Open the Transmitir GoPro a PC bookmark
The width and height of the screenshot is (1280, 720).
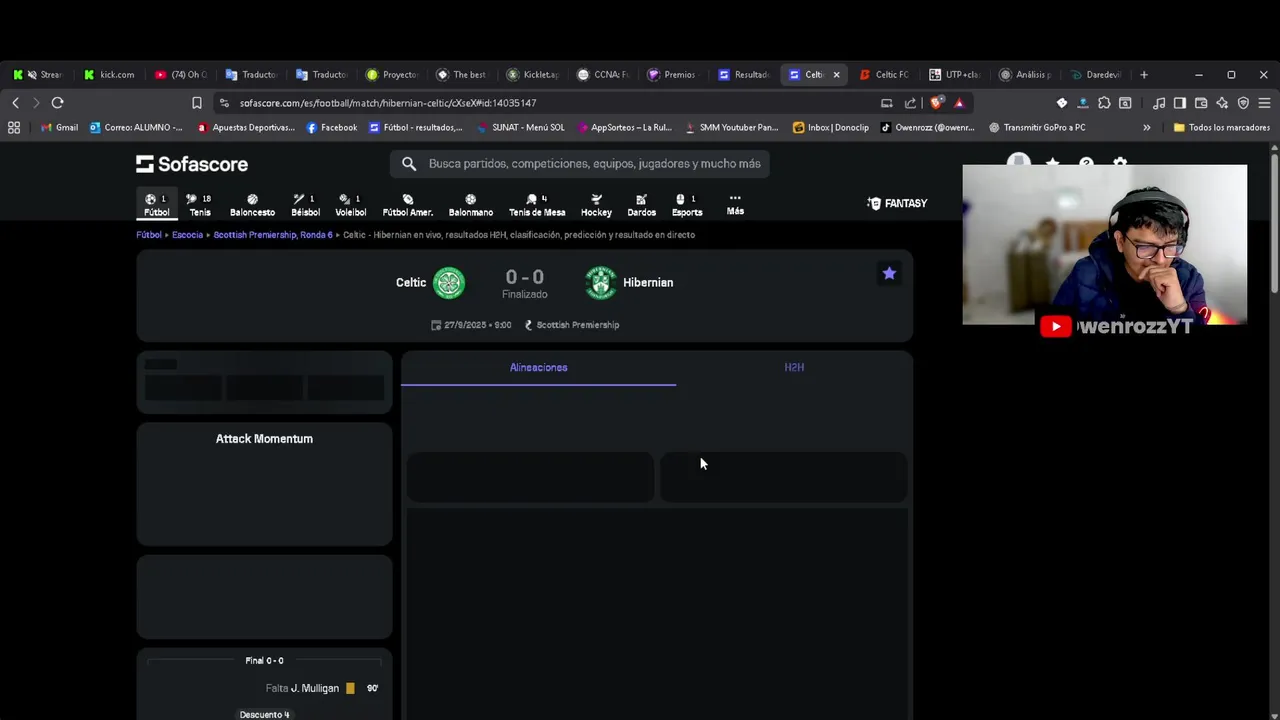(x=1037, y=128)
